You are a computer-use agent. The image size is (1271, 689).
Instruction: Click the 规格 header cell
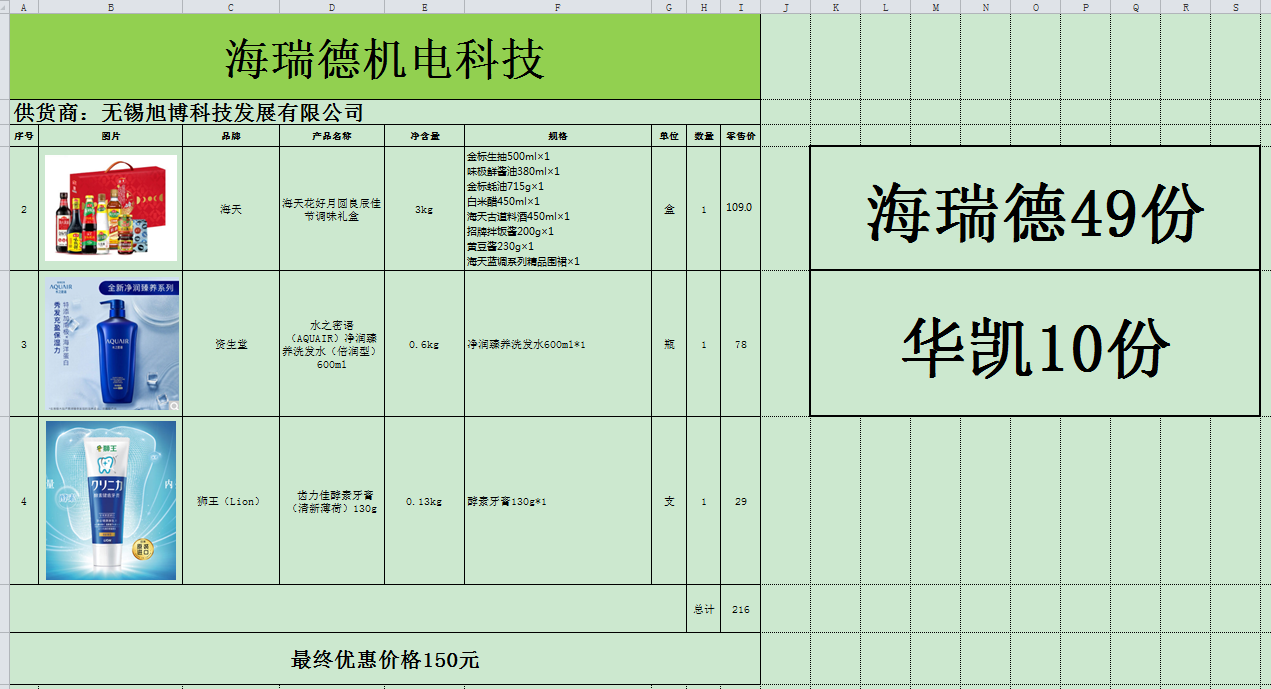[x=558, y=136]
